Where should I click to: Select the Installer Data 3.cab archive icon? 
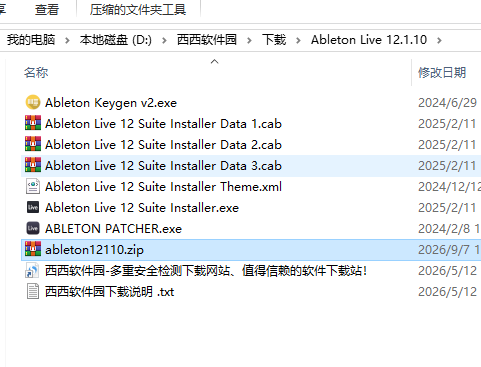[x=33, y=165]
